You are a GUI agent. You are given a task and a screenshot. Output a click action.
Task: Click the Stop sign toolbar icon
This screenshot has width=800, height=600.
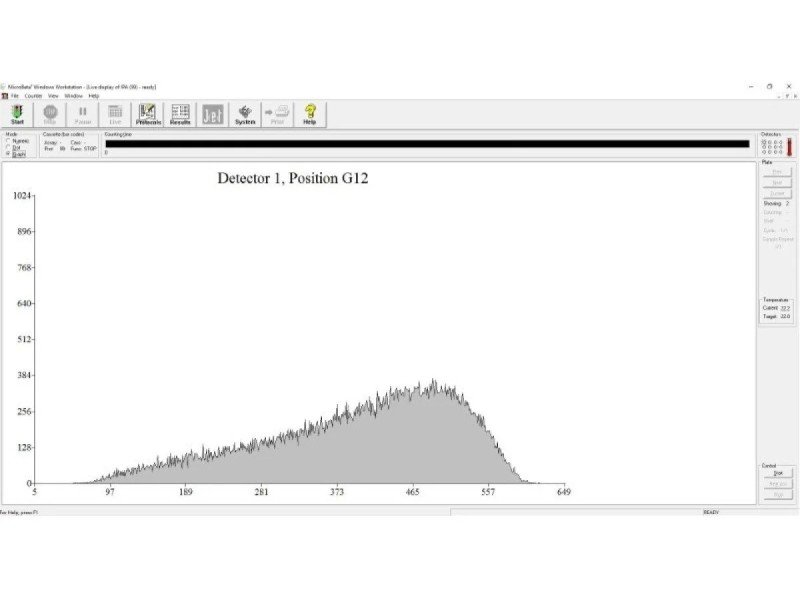[50, 114]
